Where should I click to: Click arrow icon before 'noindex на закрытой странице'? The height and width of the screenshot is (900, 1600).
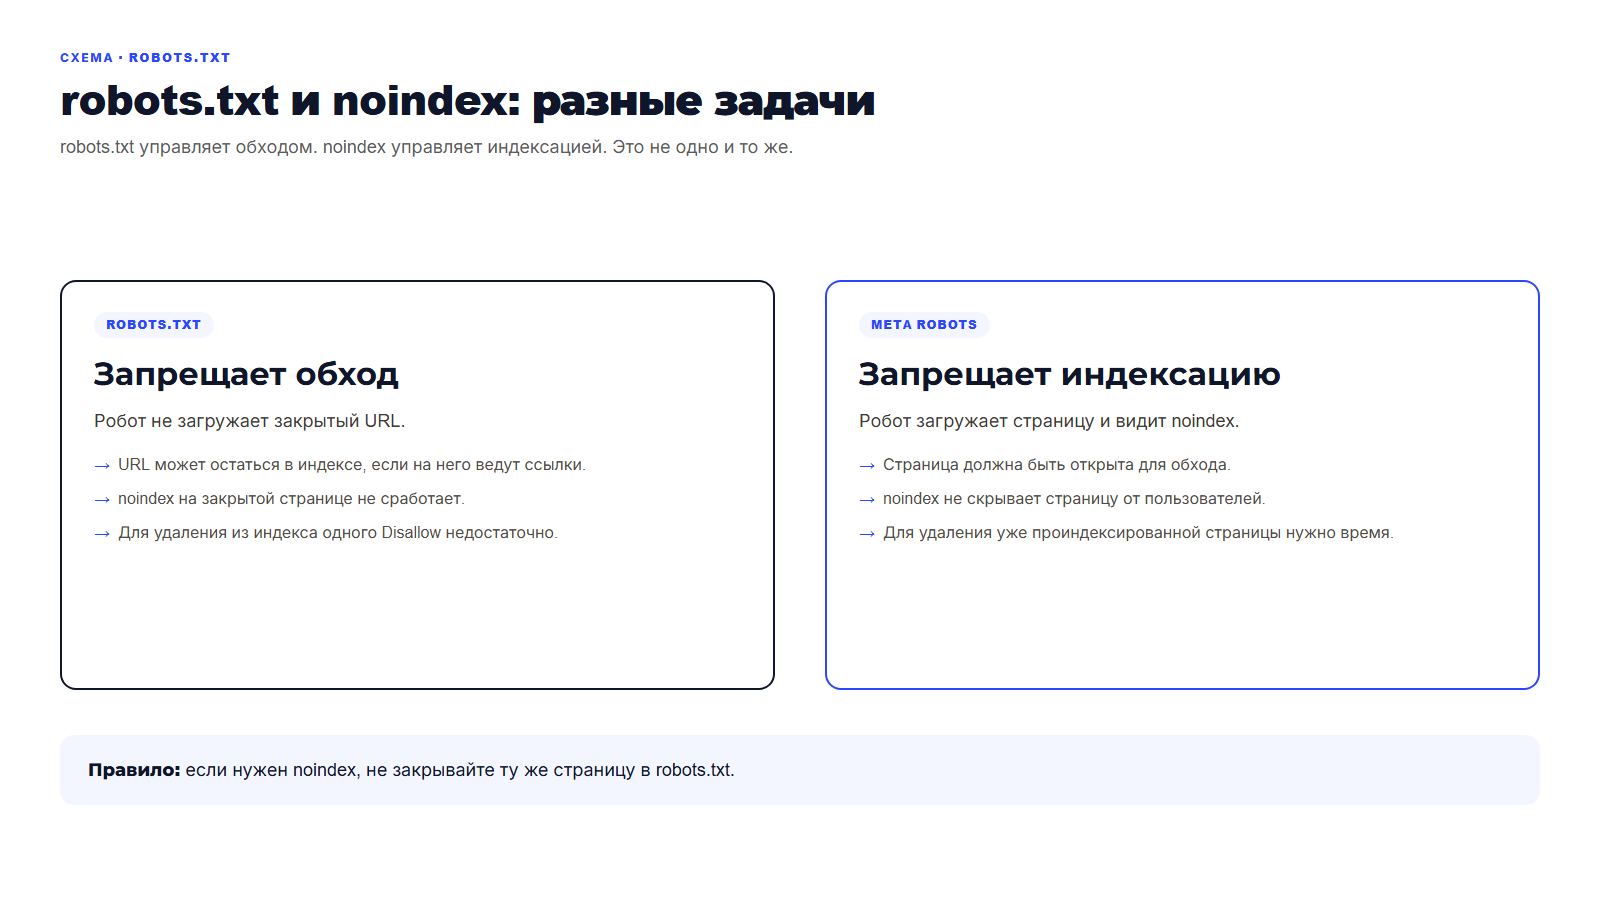coord(102,500)
